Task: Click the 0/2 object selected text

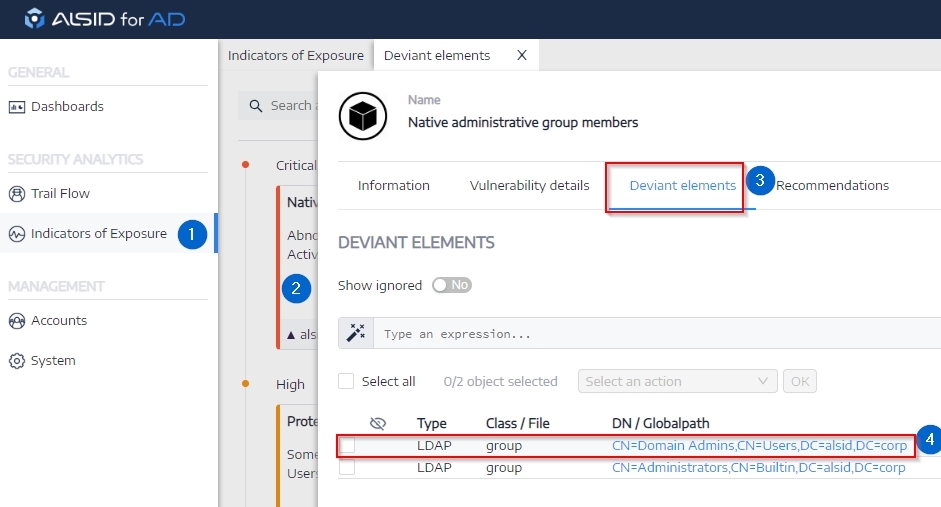Action: coord(501,382)
